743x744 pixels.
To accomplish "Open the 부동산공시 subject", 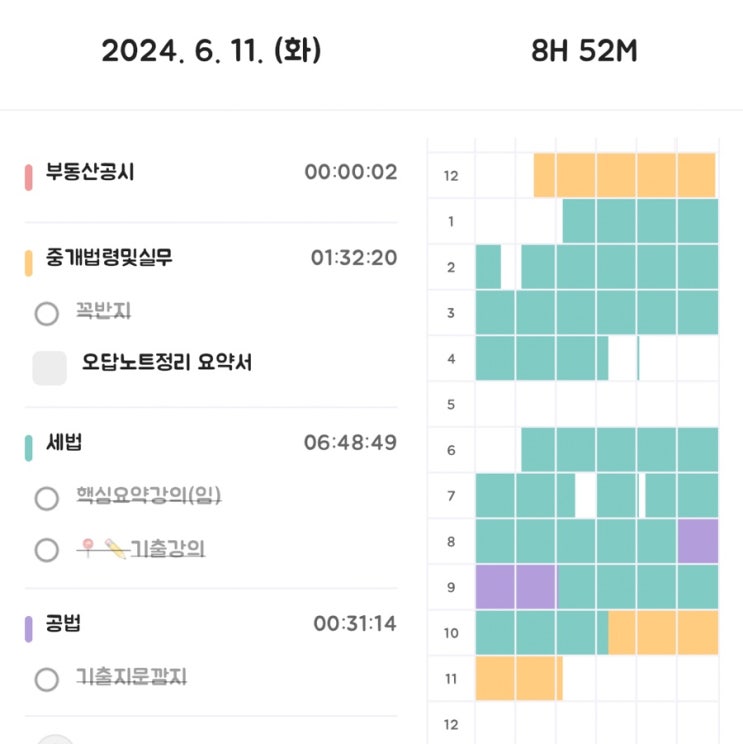I will click(x=90, y=172).
